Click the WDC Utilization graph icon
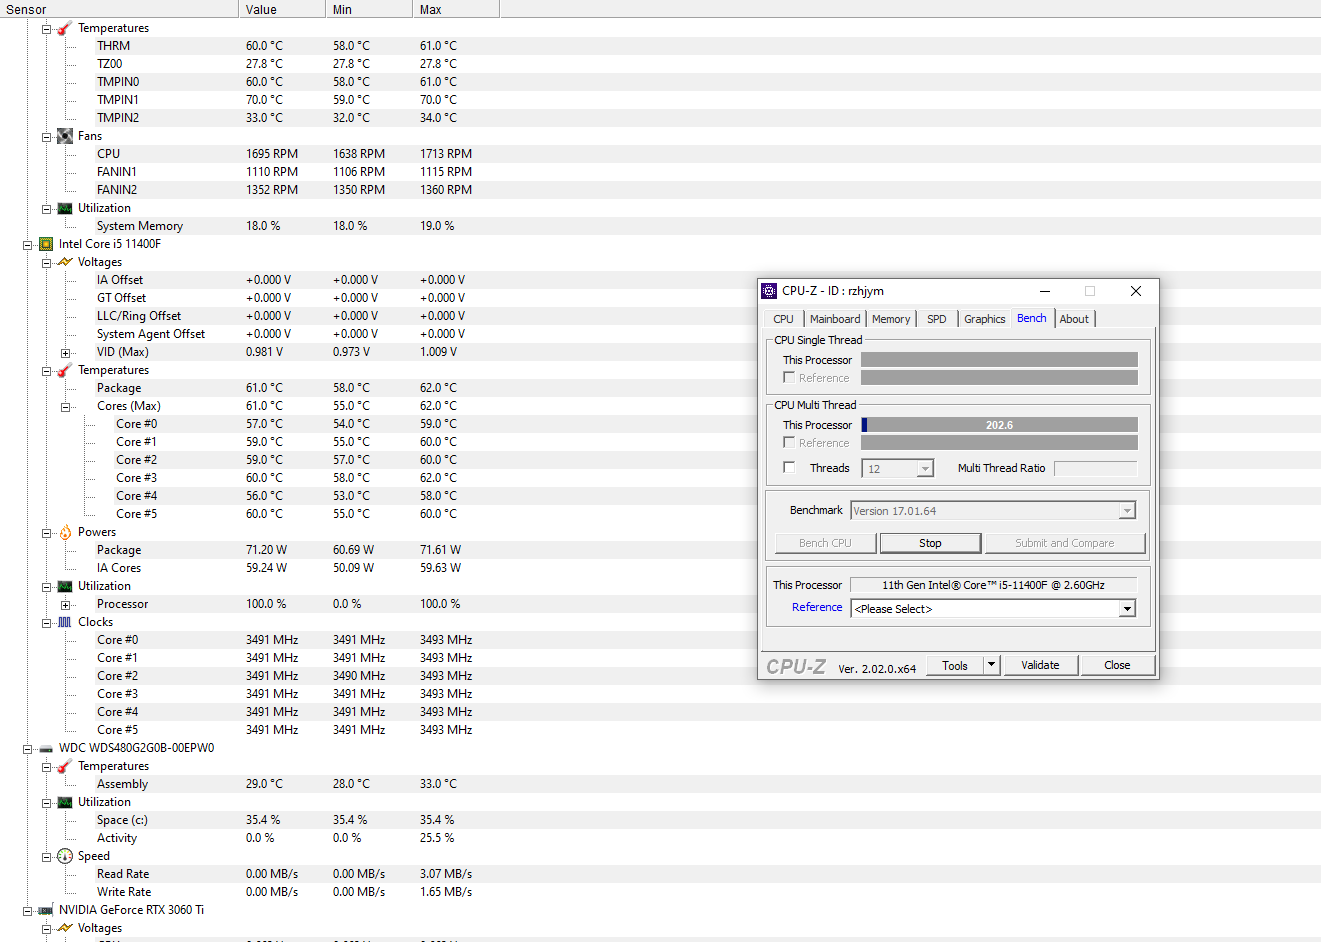Viewport: 1321px width, 942px height. [x=65, y=802]
